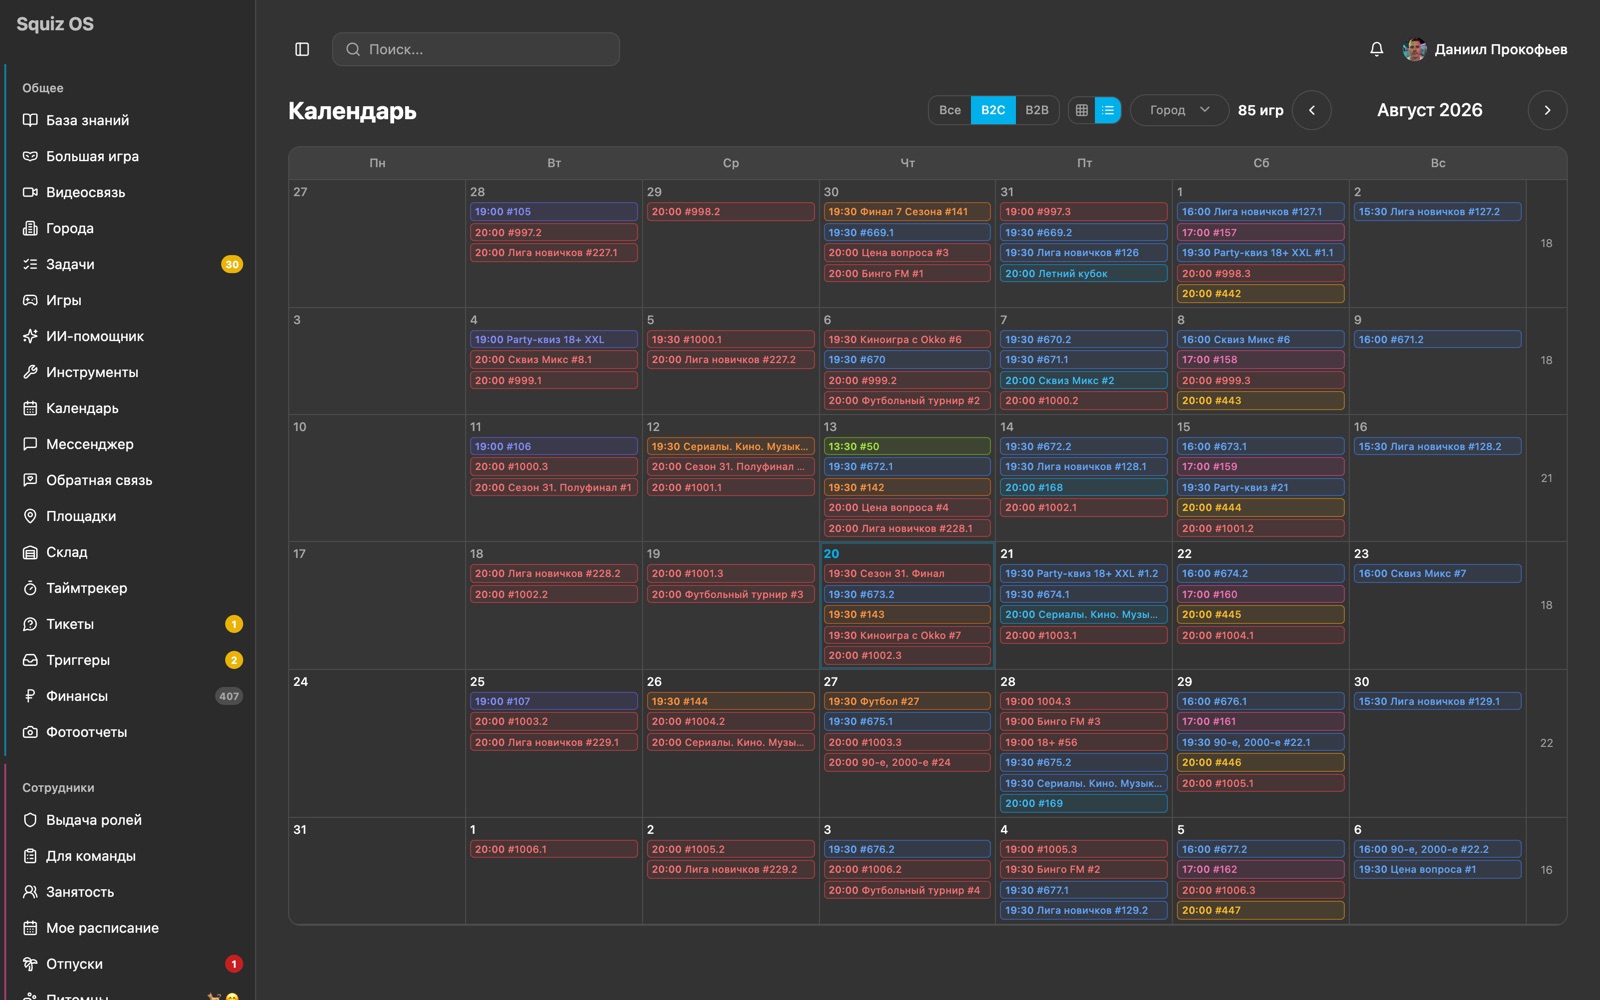Click the Выдача ролей shield icon
This screenshot has height=1000, width=1600.
point(30,820)
